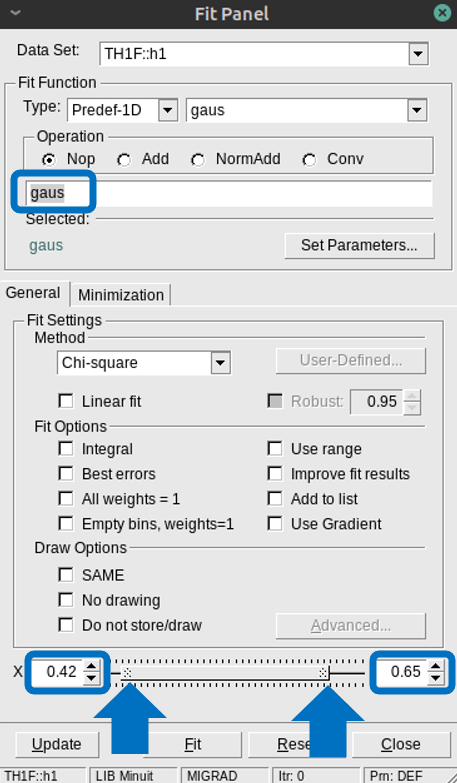Decrease the X maximum value with down arrow

point(436,678)
